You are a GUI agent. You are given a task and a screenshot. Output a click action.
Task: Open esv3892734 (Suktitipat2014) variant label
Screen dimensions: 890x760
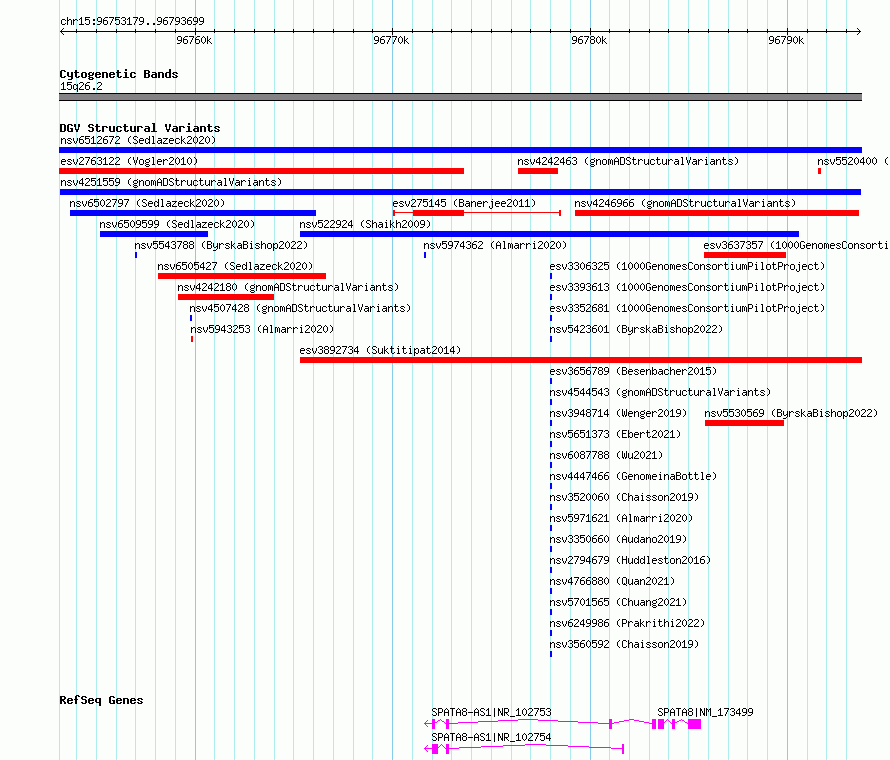[x=380, y=350]
